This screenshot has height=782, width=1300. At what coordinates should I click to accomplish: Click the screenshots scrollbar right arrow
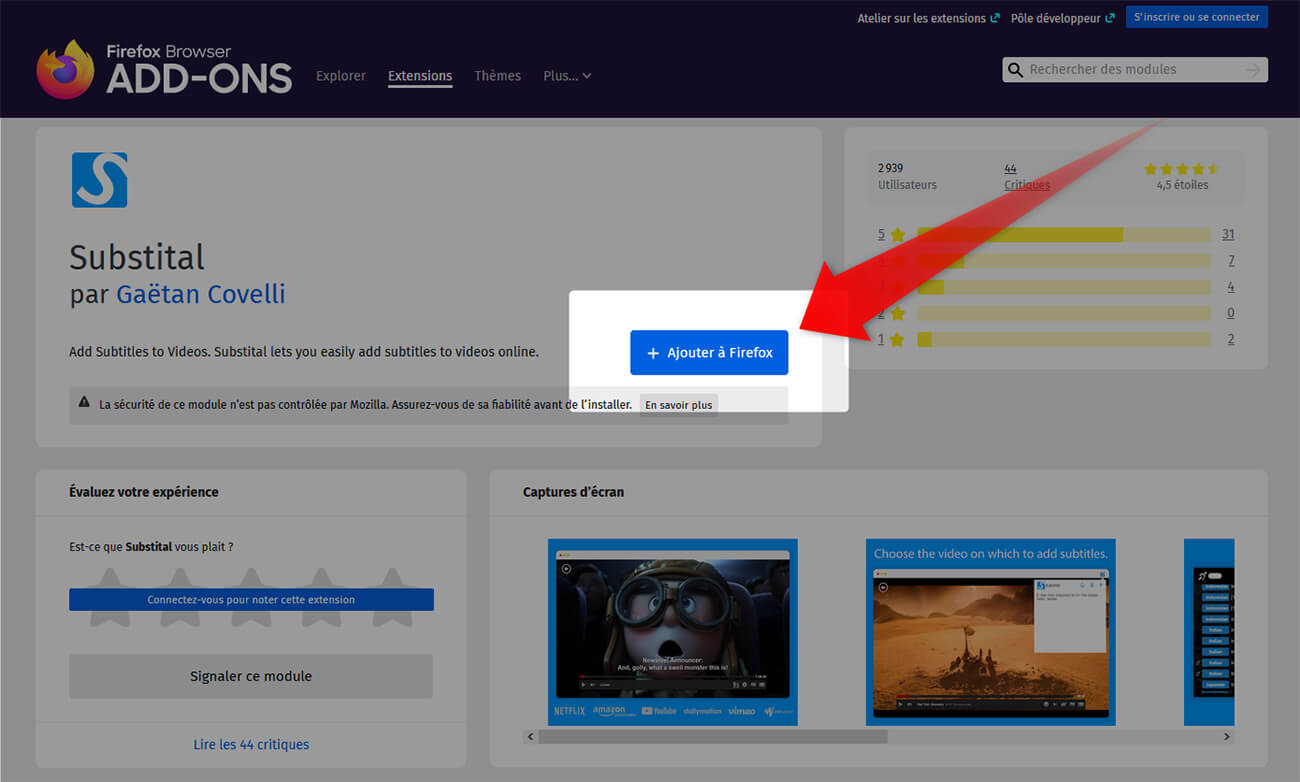[1227, 737]
